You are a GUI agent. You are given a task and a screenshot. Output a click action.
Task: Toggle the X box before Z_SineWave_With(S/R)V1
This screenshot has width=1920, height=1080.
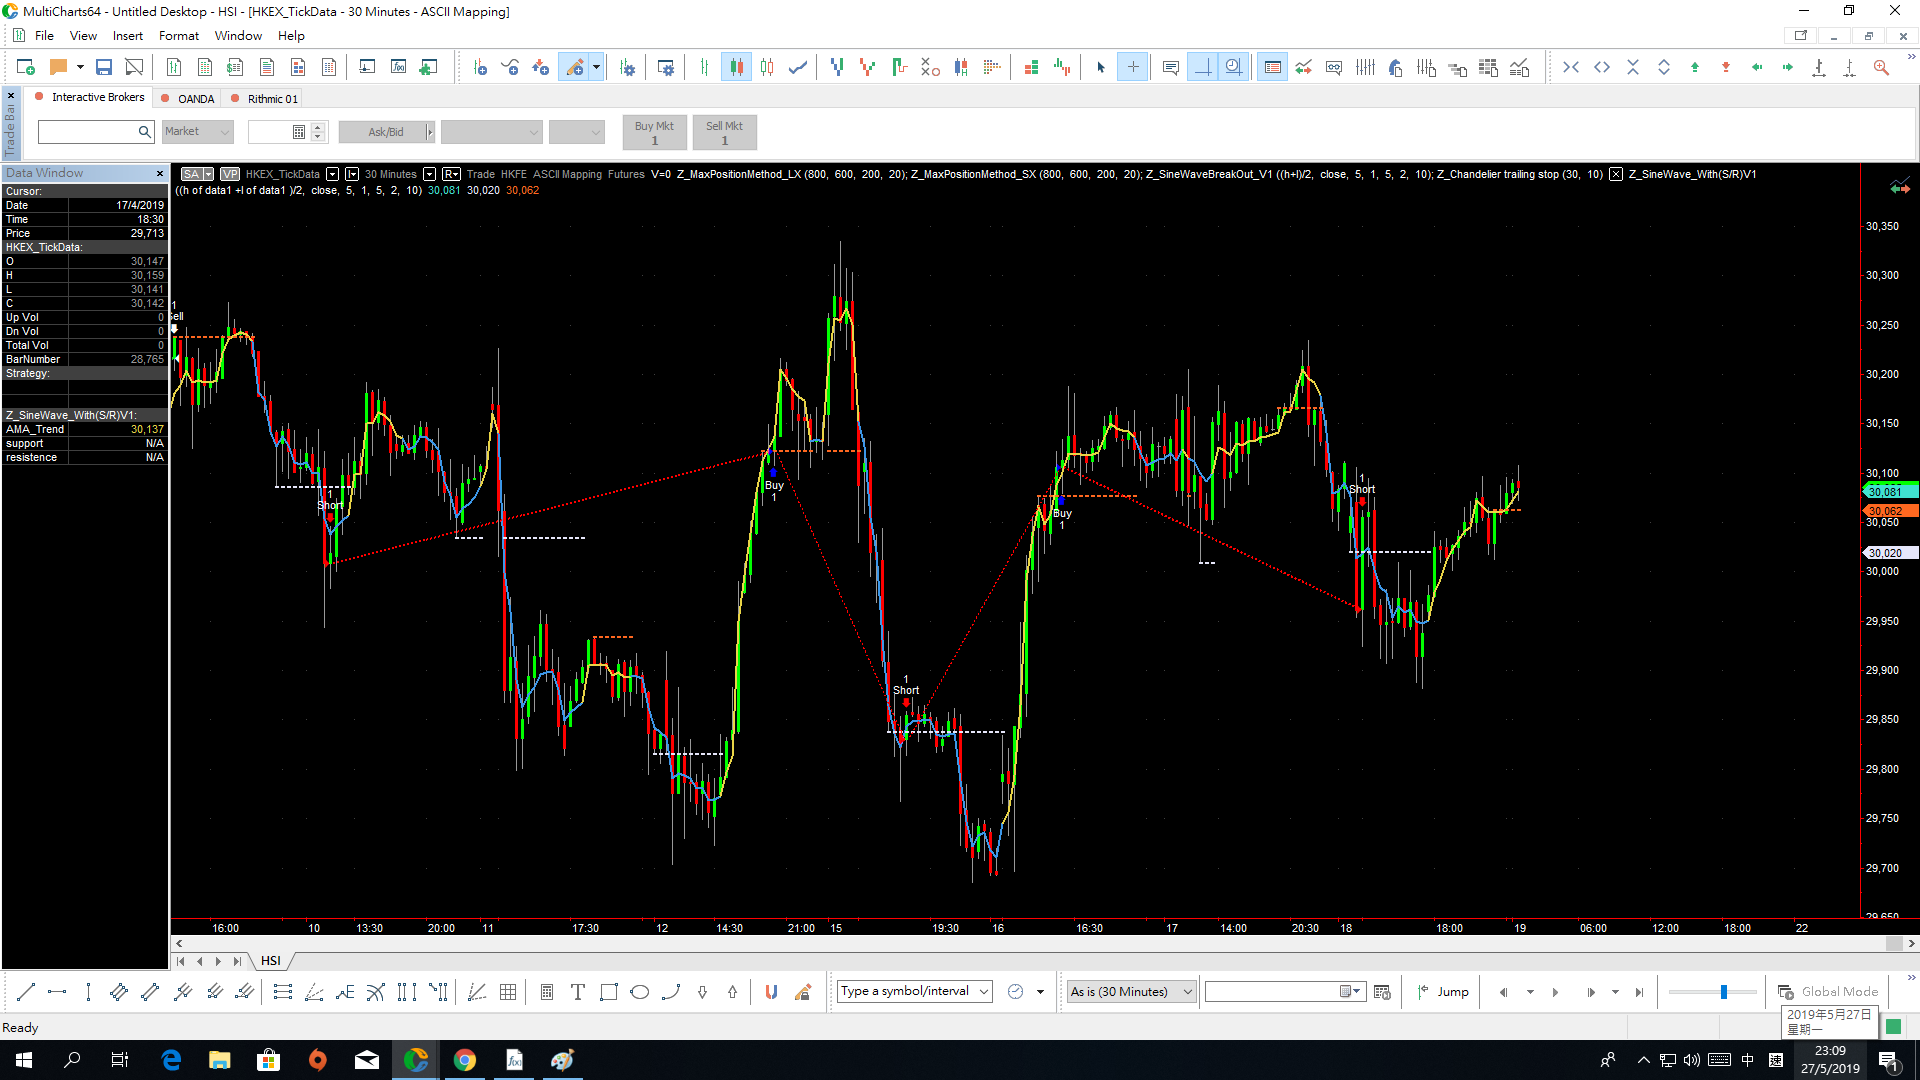point(1615,174)
